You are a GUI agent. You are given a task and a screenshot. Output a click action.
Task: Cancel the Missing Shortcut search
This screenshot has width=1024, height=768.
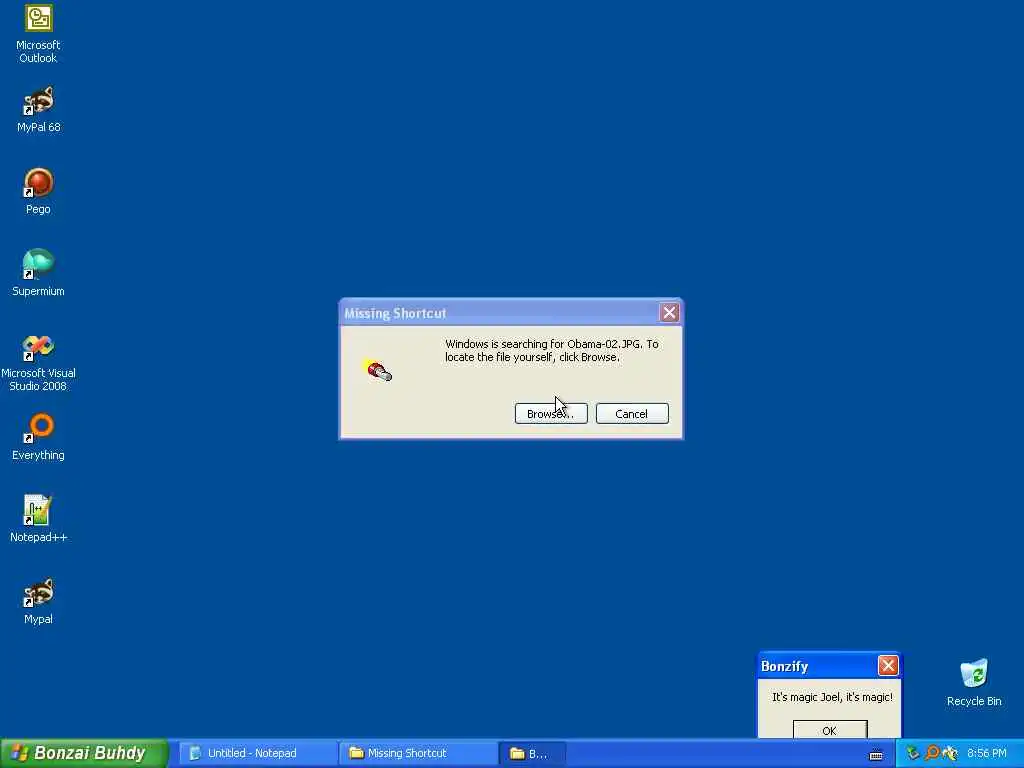632,413
